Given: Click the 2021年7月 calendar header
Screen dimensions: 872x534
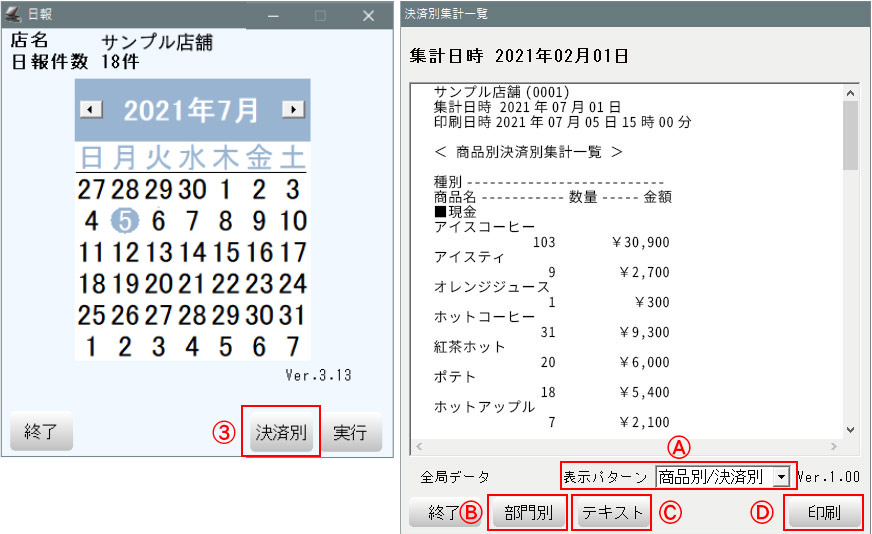Looking at the screenshot, I should (x=191, y=110).
